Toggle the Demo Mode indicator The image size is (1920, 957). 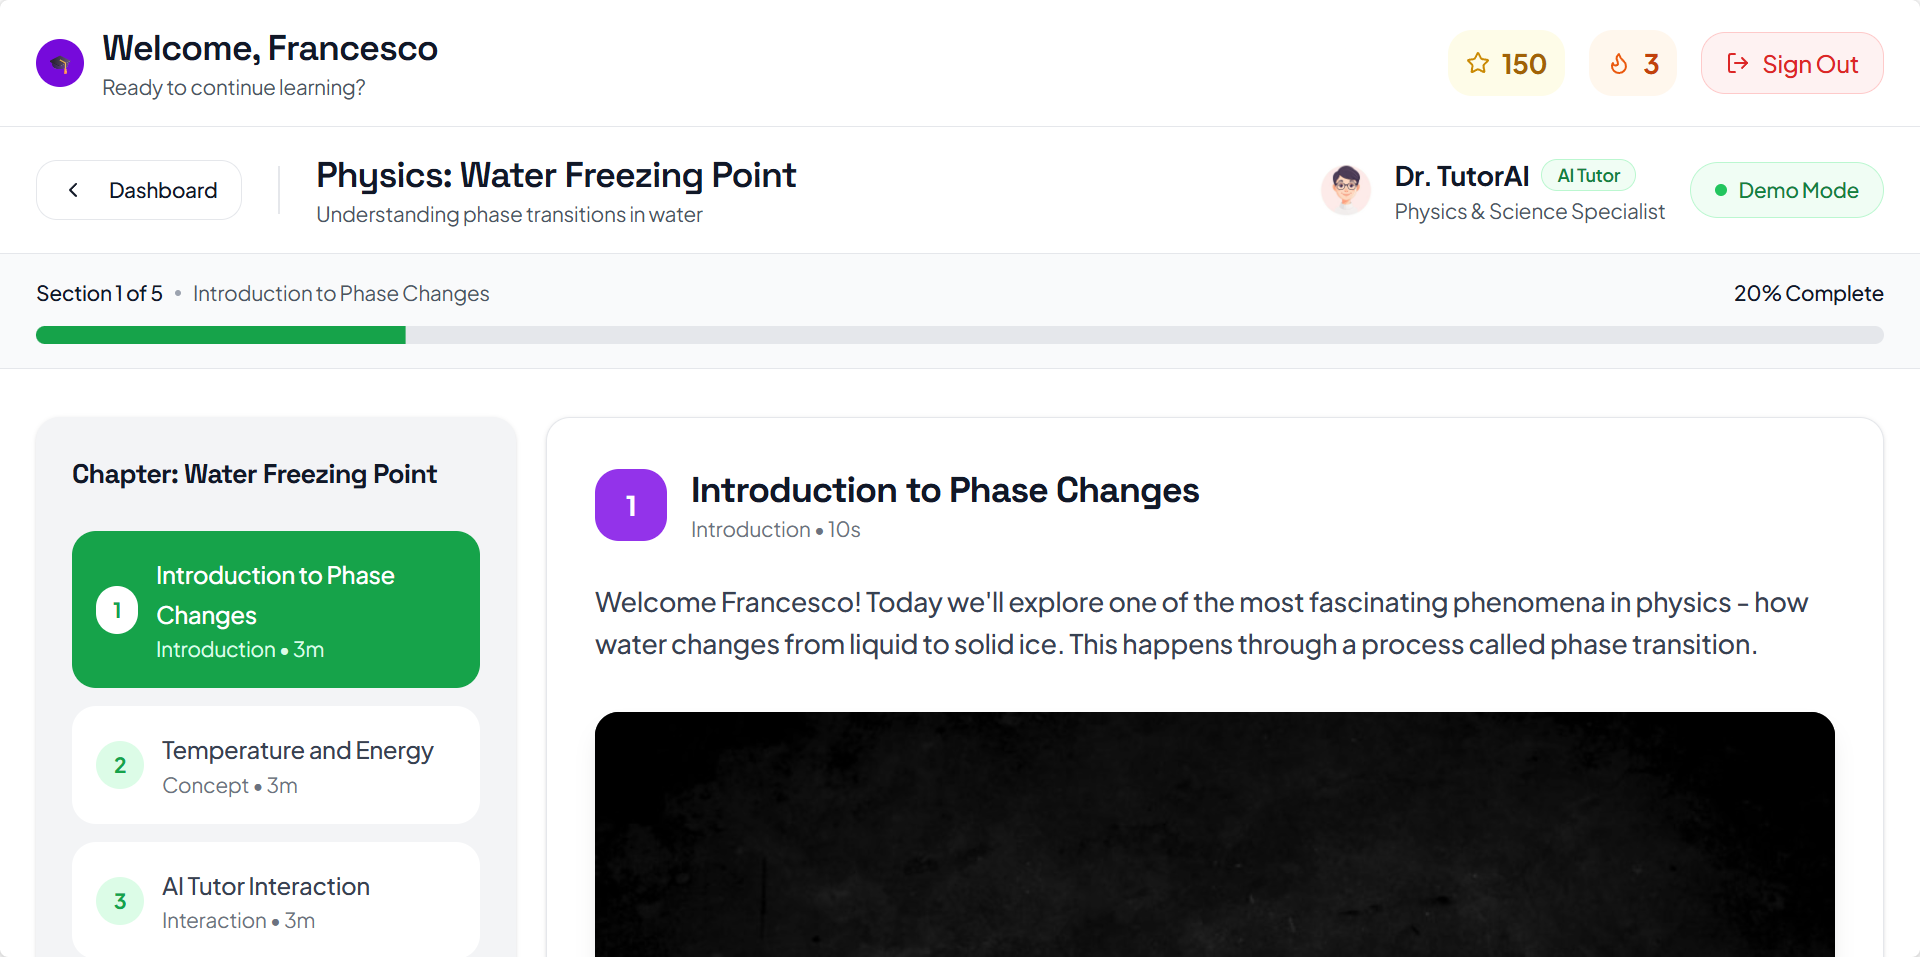[1786, 190]
